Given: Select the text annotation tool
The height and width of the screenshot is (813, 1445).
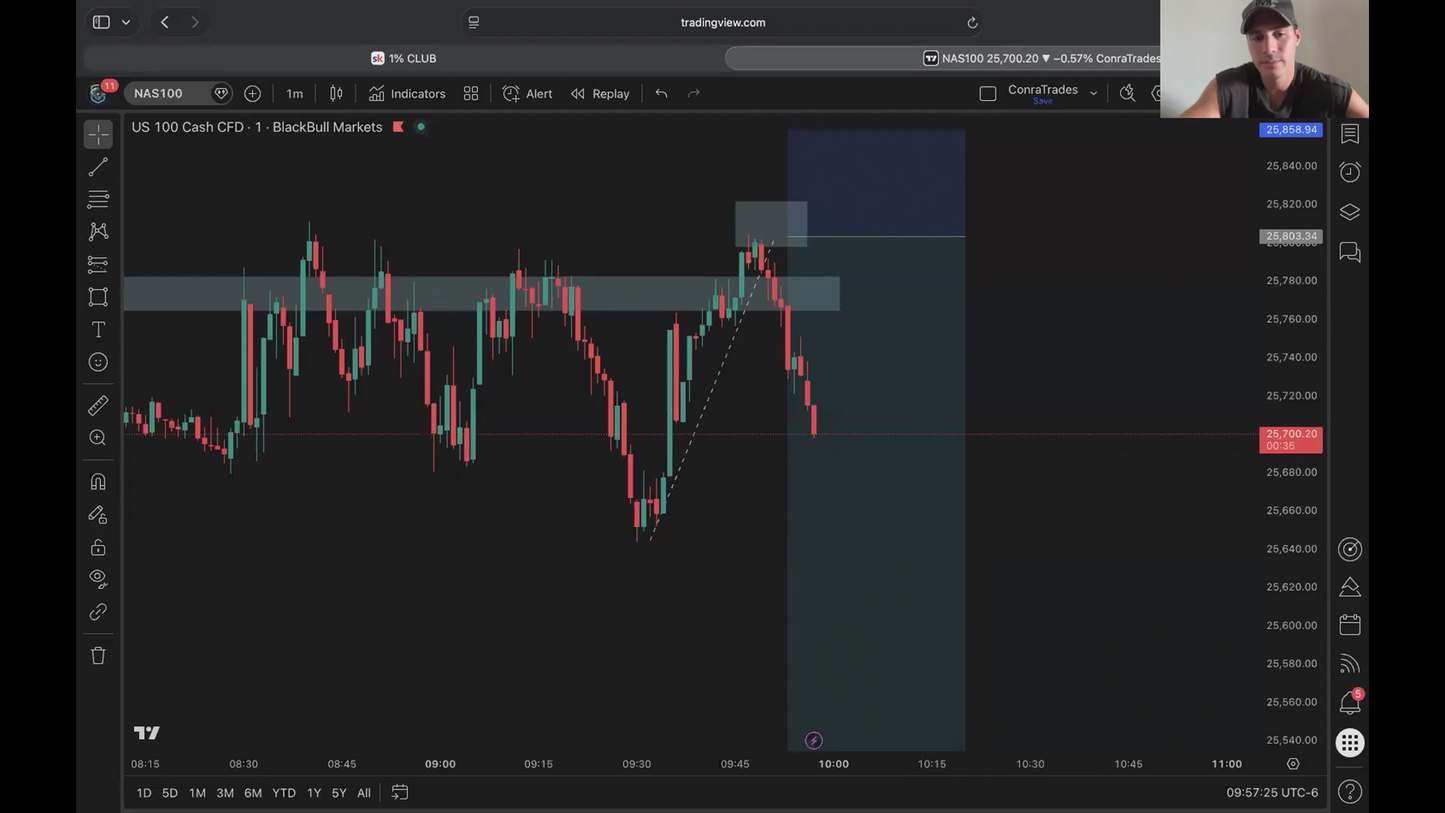Looking at the screenshot, I should (x=98, y=330).
